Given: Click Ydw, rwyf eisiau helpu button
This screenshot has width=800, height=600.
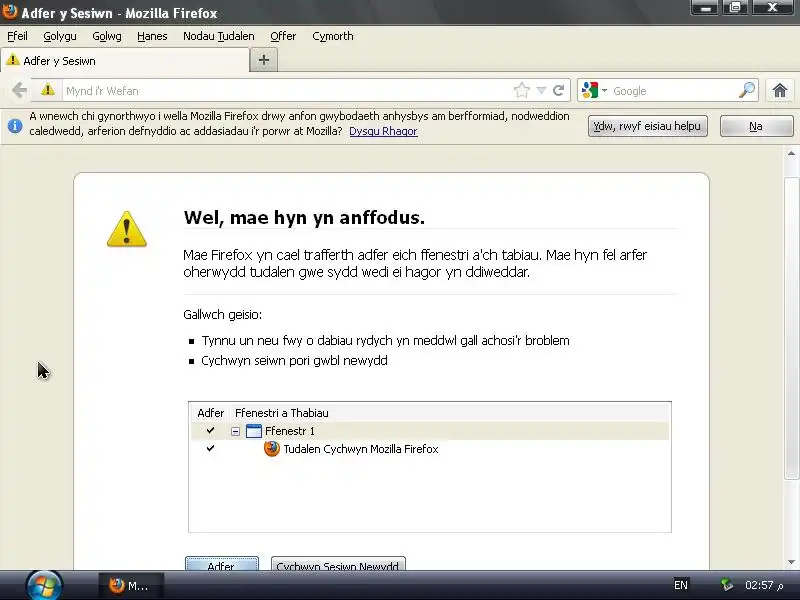Looking at the screenshot, I should pos(647,126).
